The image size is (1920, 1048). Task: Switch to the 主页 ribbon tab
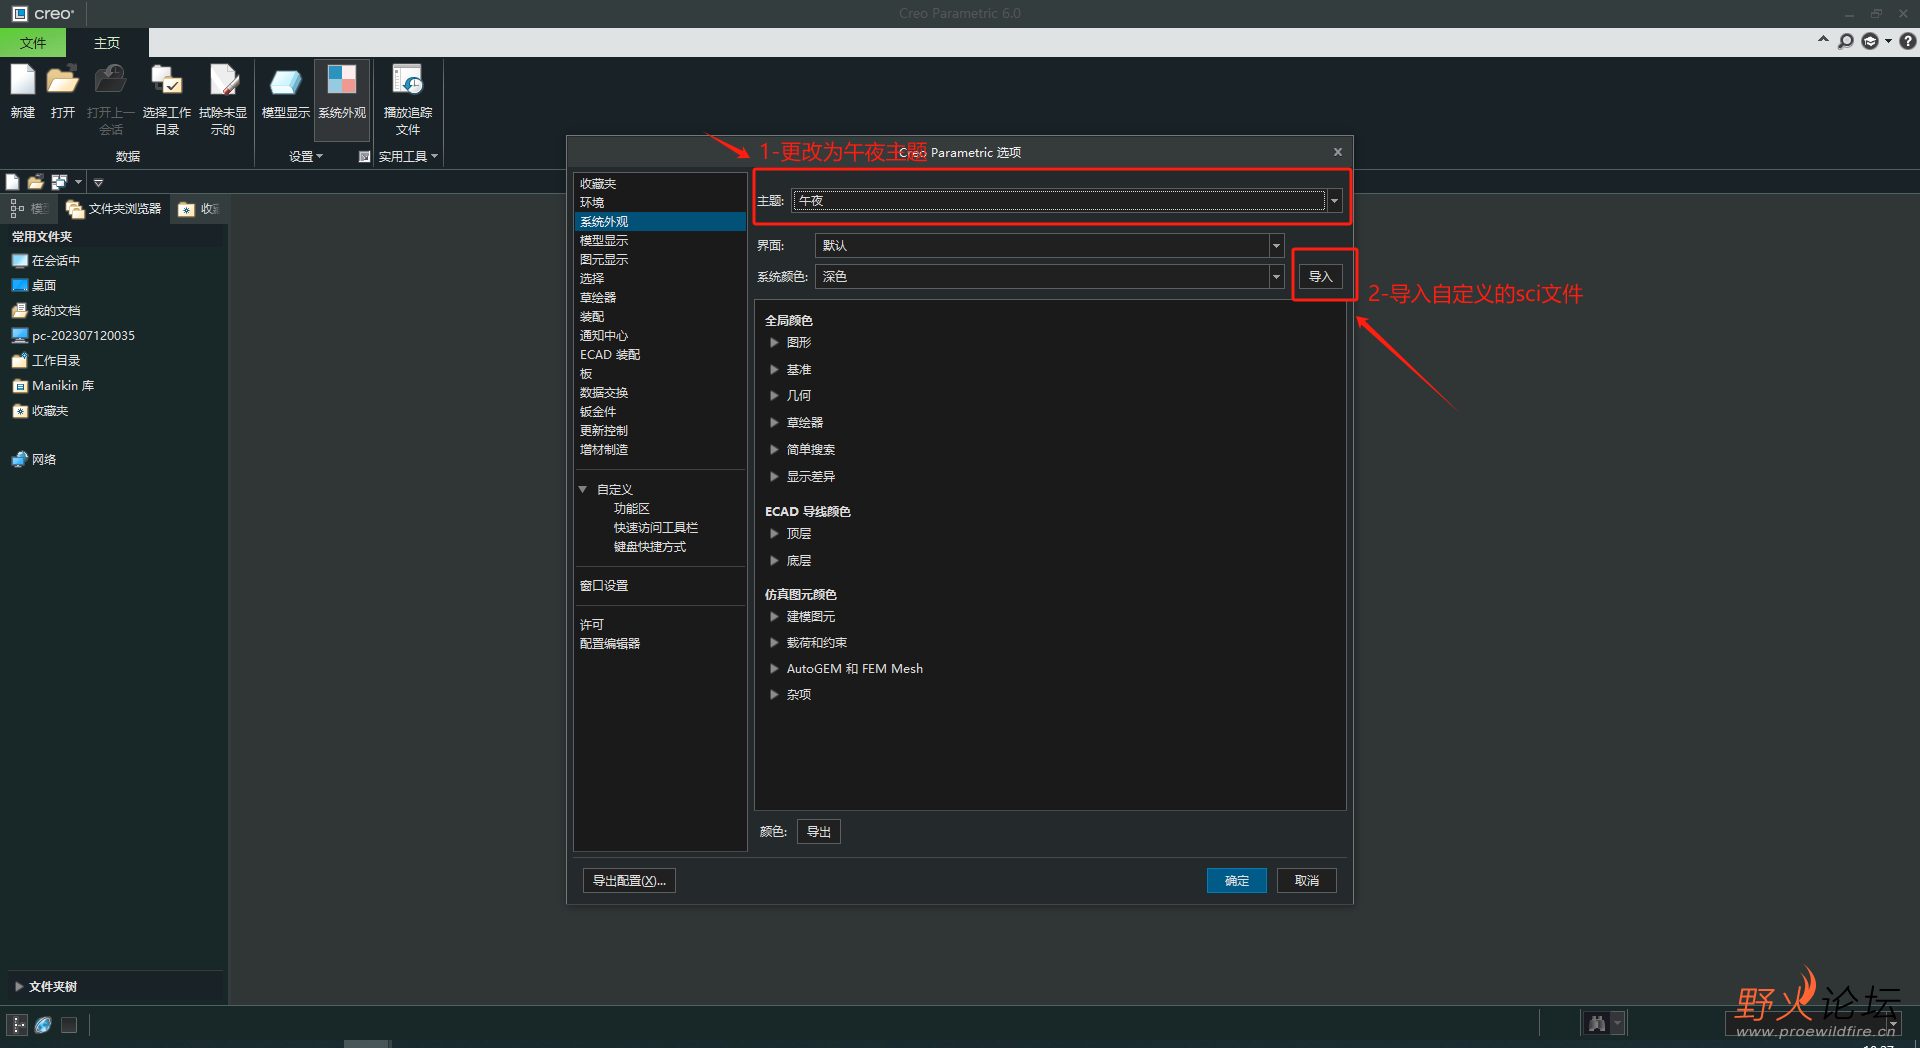pos(107,43)
